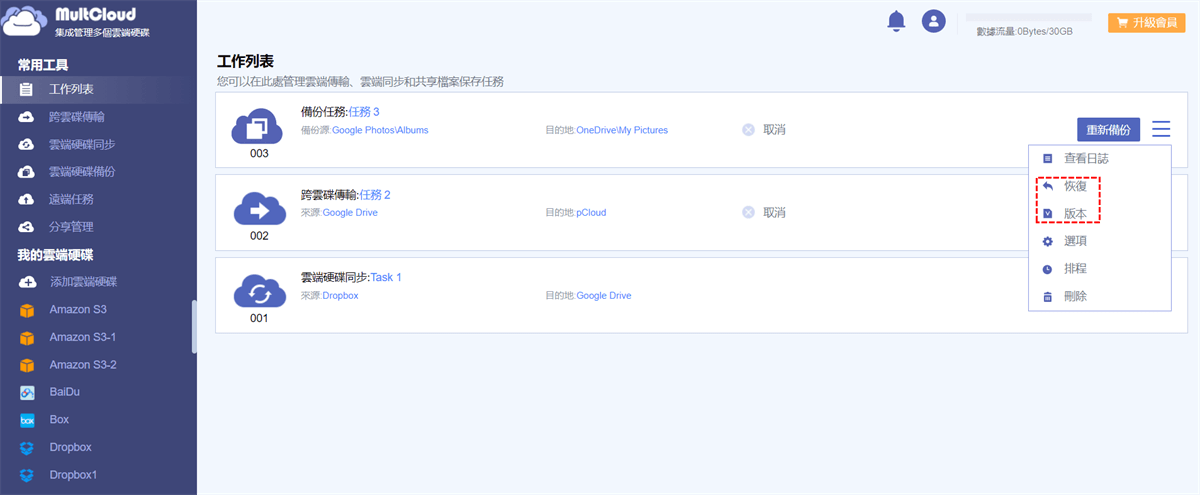Click the Amazon S3-2 drive icon
Viewport: 1200px width, 495px height.
[27, 365]
